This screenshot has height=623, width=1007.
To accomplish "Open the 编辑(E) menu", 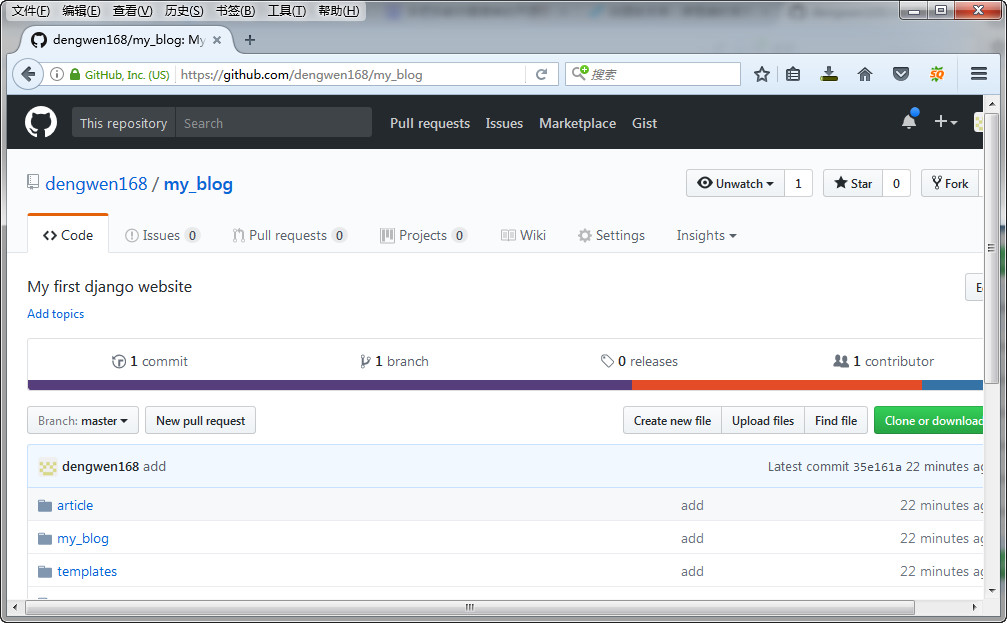I will [81, 11].
